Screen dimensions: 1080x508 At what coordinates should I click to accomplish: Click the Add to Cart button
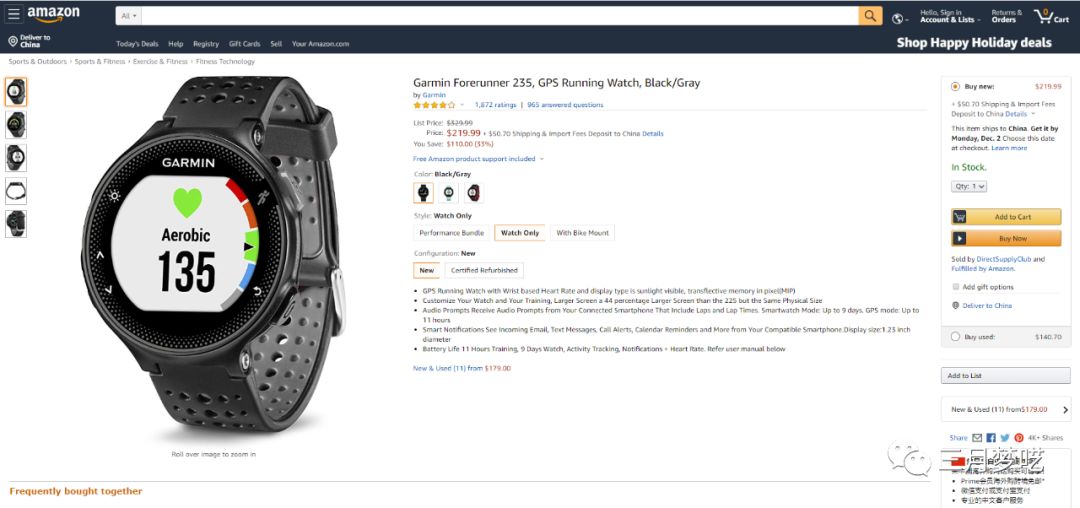point(1006,217)
